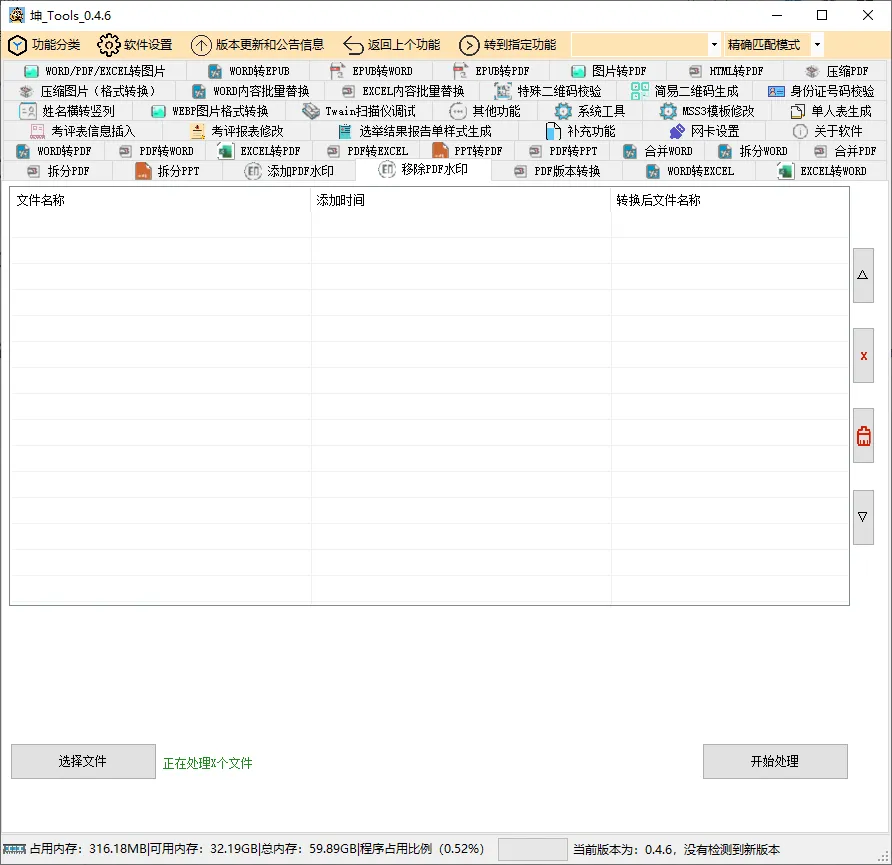Image resolution: width=892 pixels, height=865 pixels.
Task: Open the 拆分PDF tab
Action: pyautogui.click(x=58, y=171)
